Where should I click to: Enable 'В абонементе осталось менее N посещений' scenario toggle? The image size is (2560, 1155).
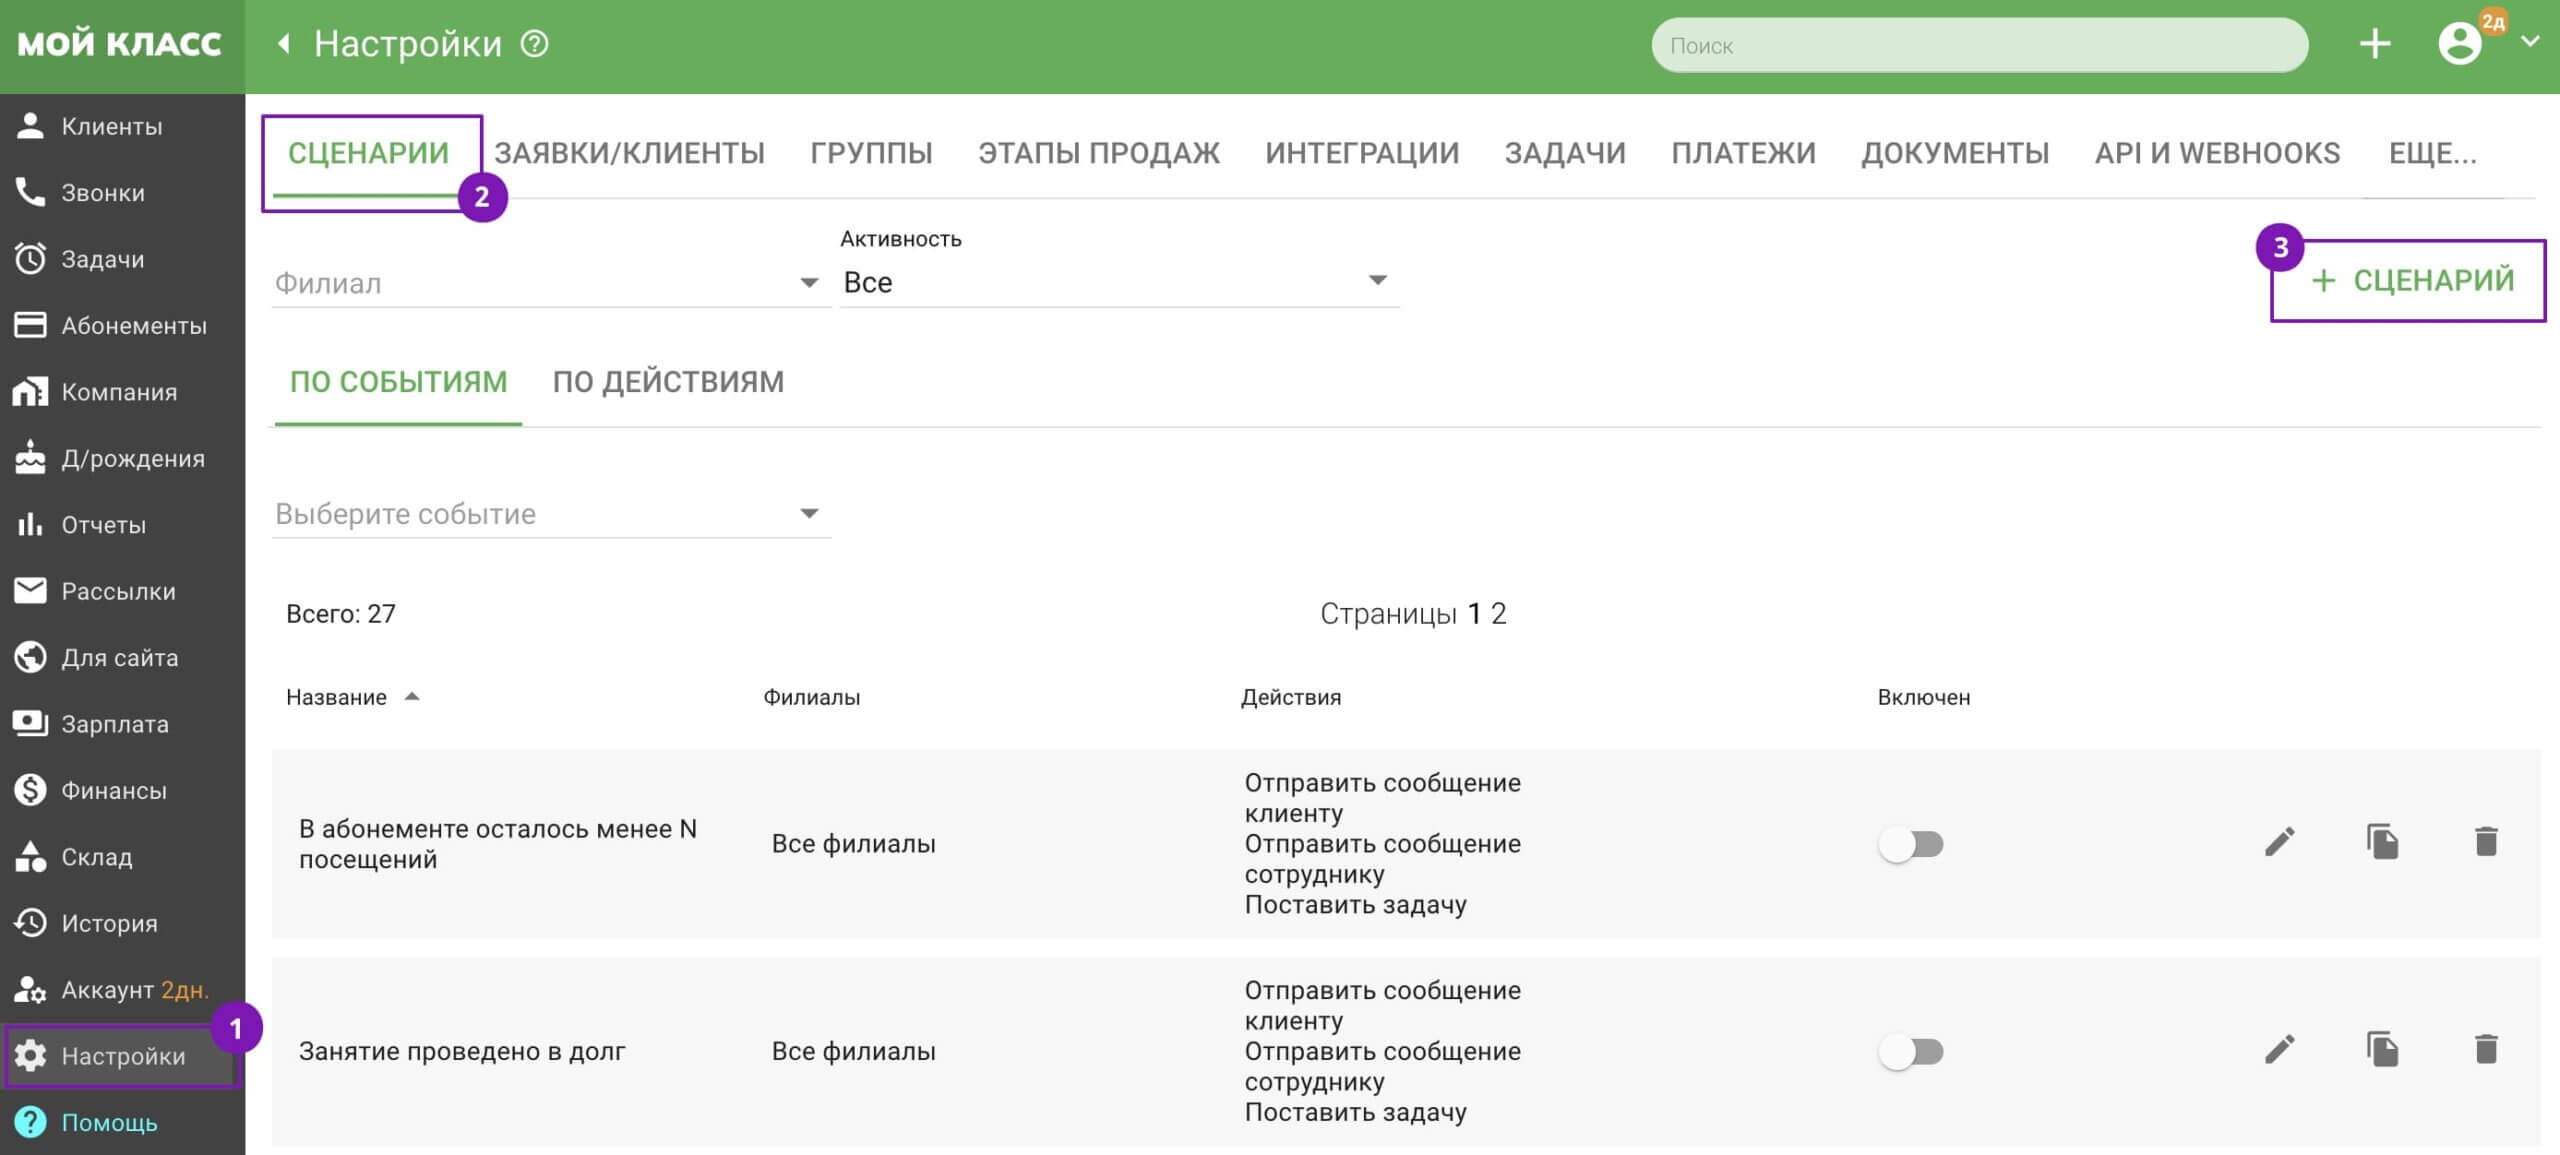(1911, 845)
